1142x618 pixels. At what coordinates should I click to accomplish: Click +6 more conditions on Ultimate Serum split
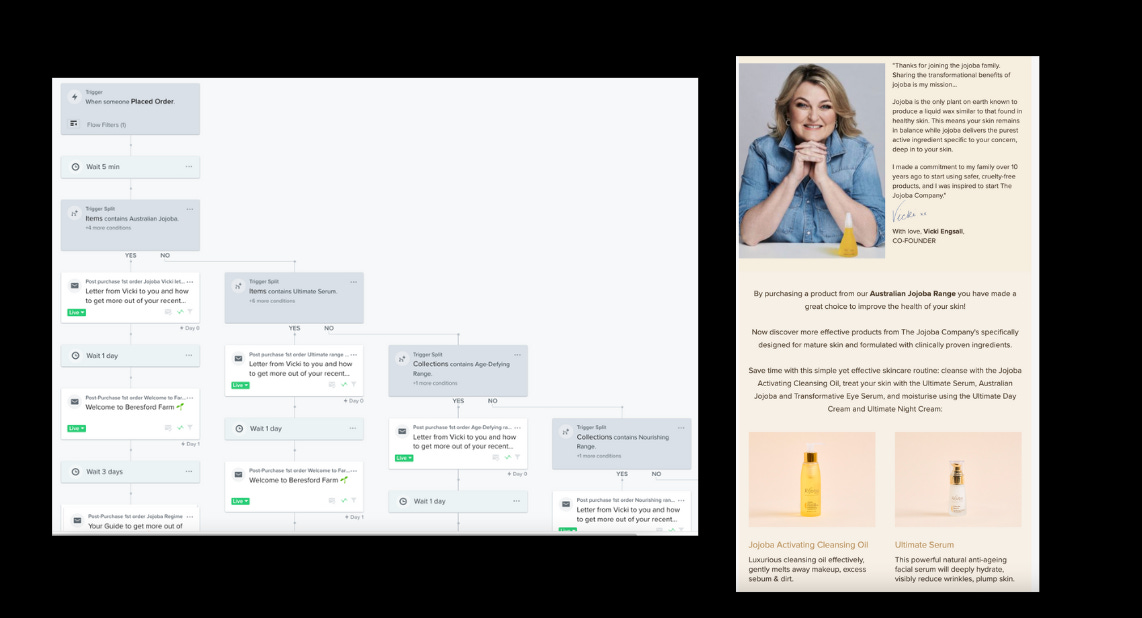[272, 301]
